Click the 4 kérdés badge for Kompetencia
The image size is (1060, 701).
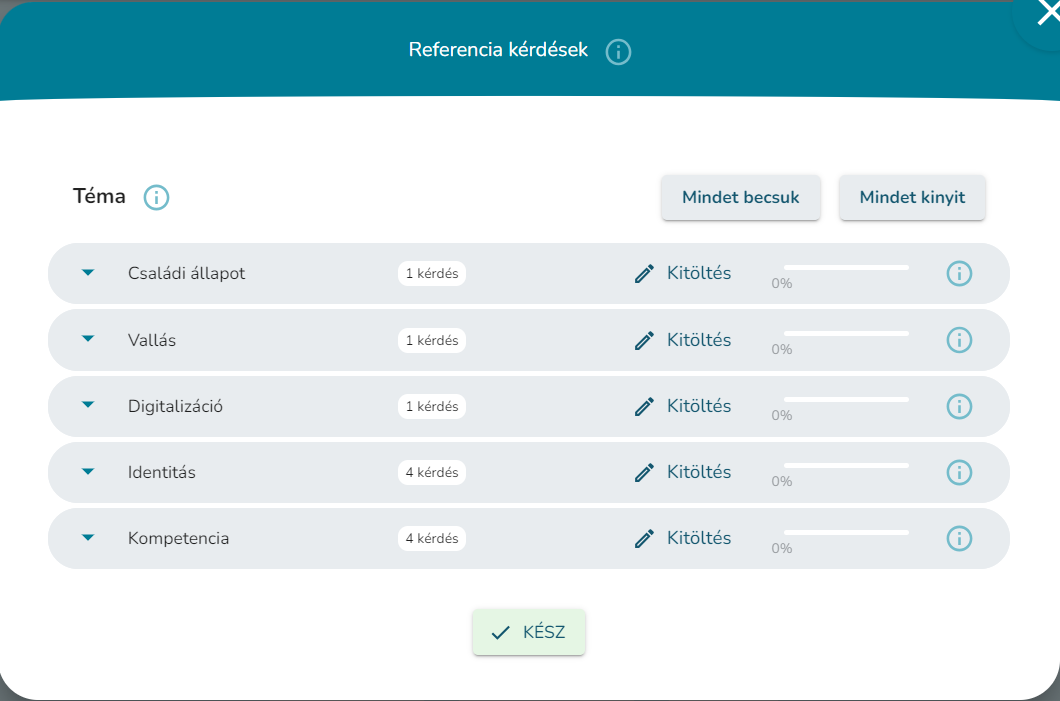(431, 538)
